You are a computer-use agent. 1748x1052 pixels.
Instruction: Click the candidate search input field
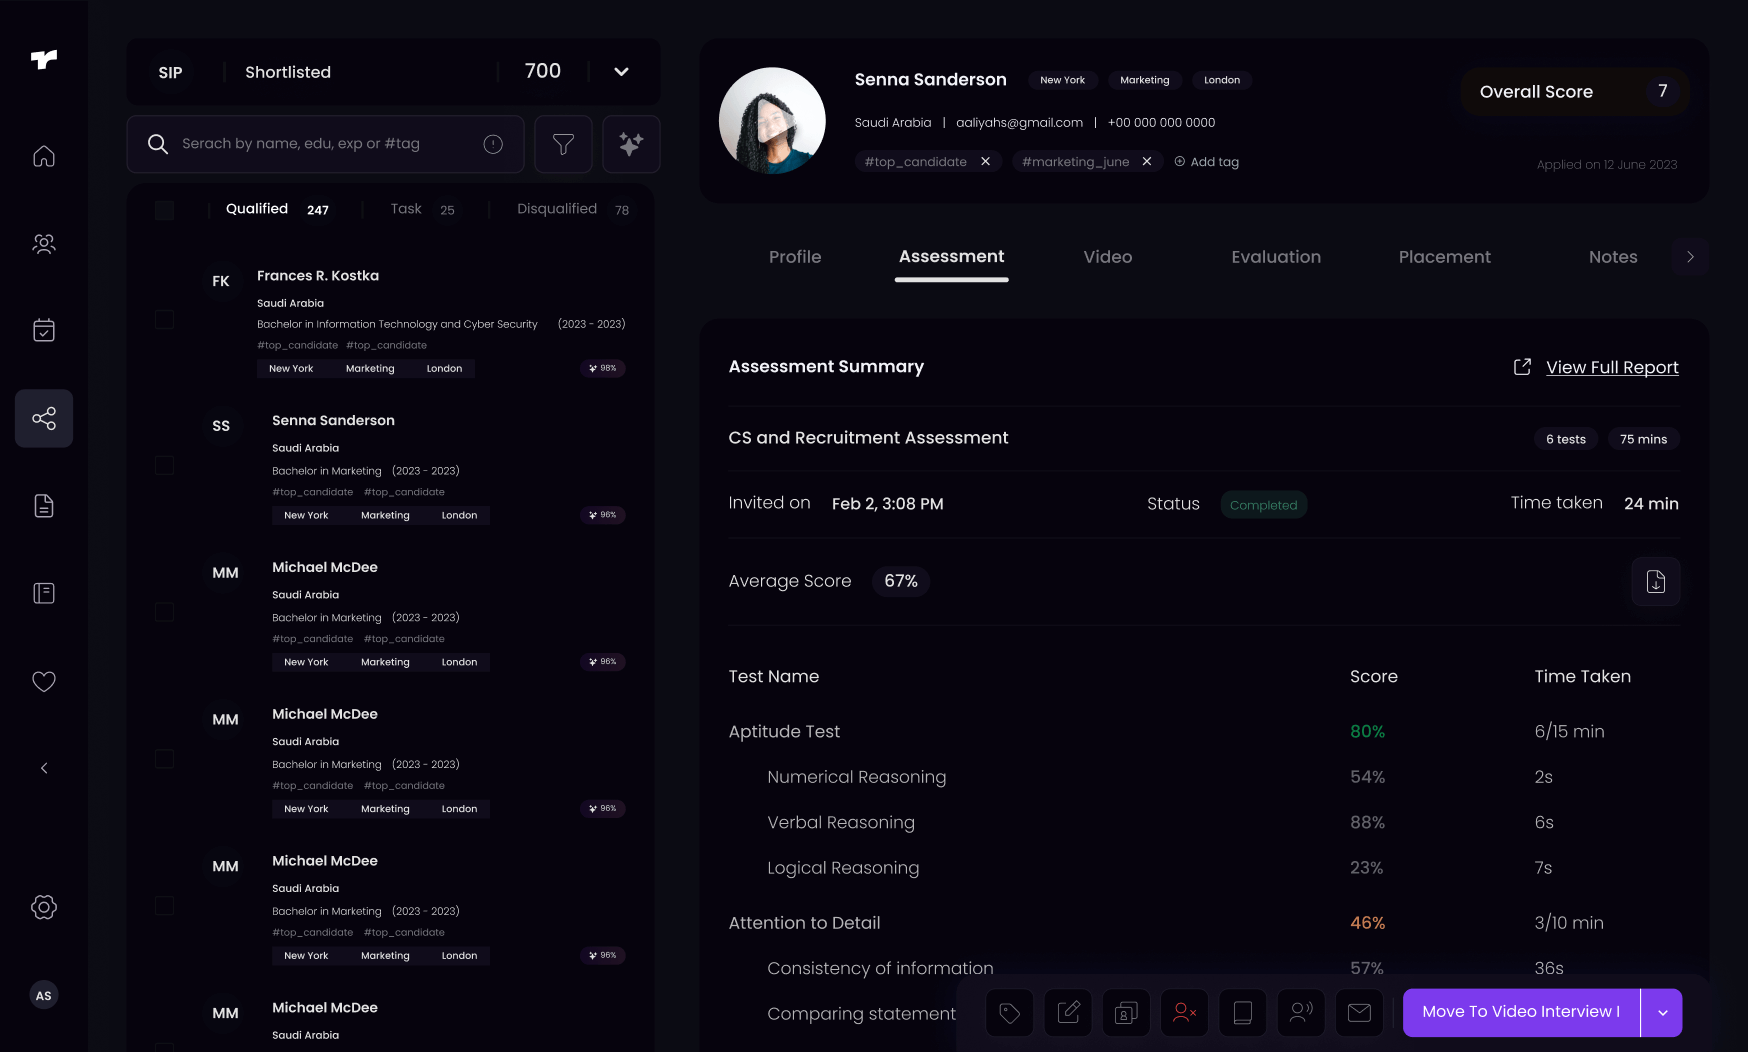[325, 144]
